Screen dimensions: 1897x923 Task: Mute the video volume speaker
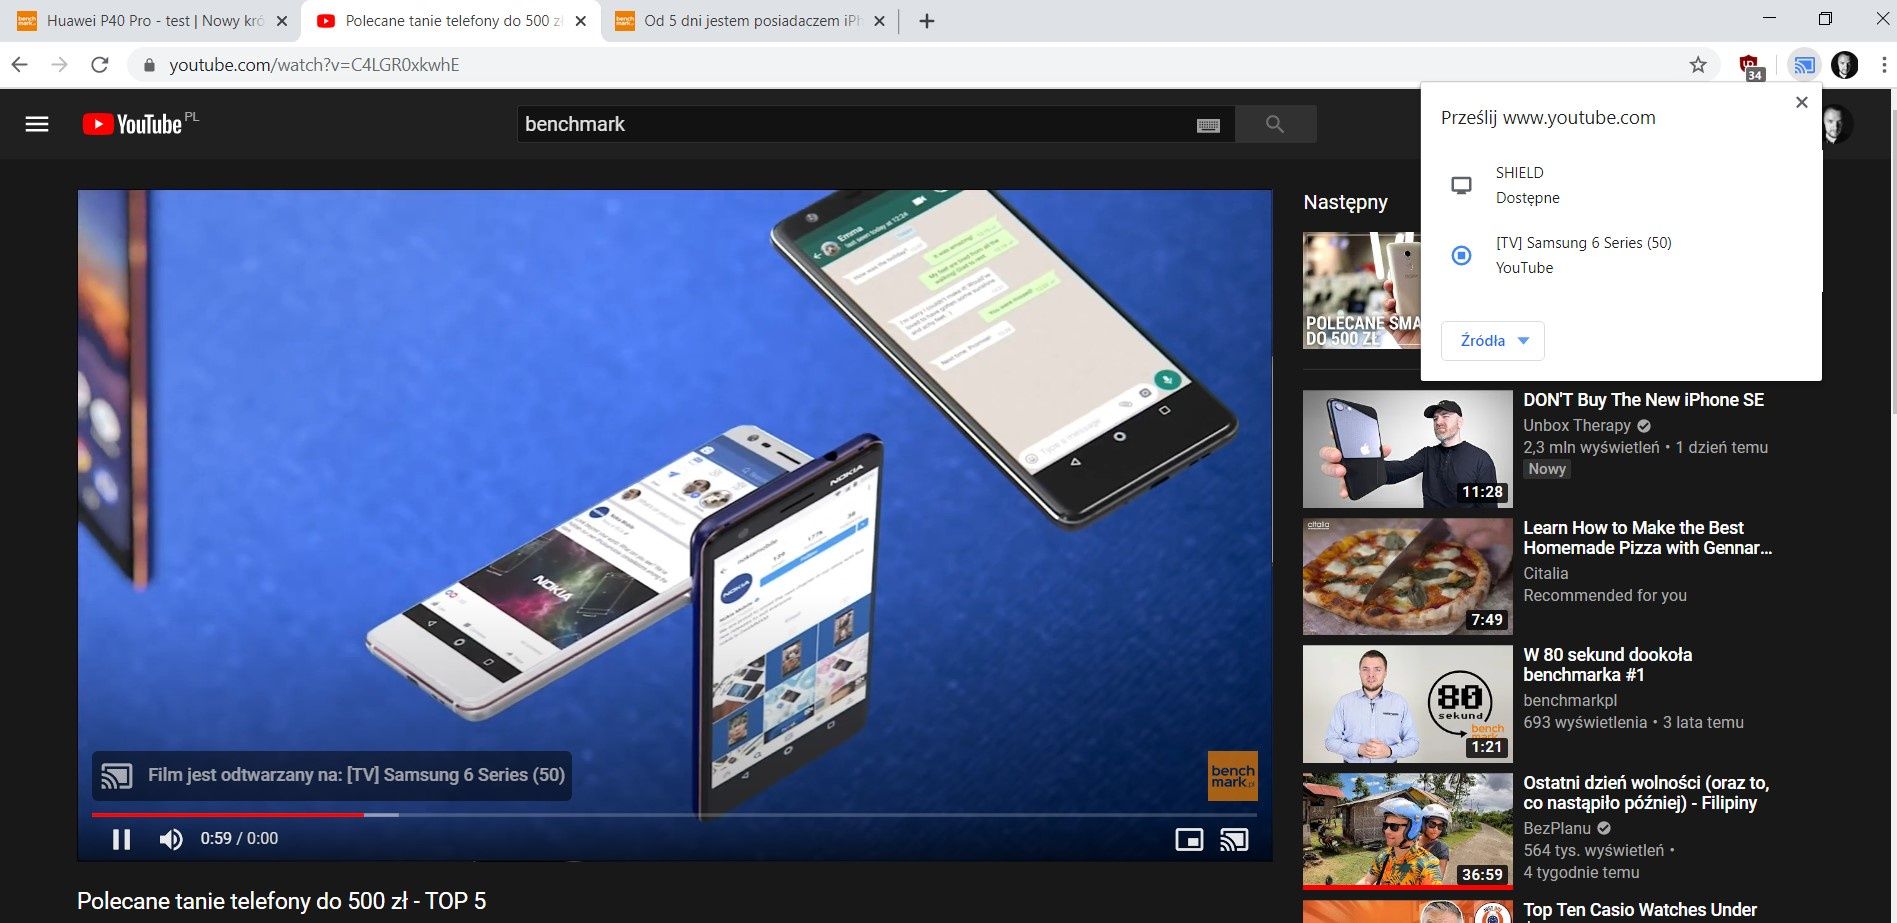(171, 839)
